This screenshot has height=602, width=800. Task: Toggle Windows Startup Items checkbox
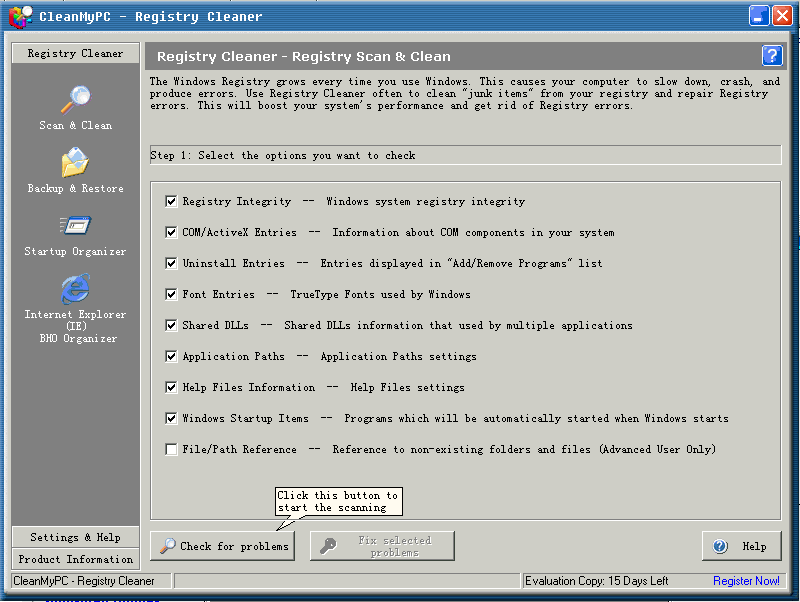coord(171,418)
